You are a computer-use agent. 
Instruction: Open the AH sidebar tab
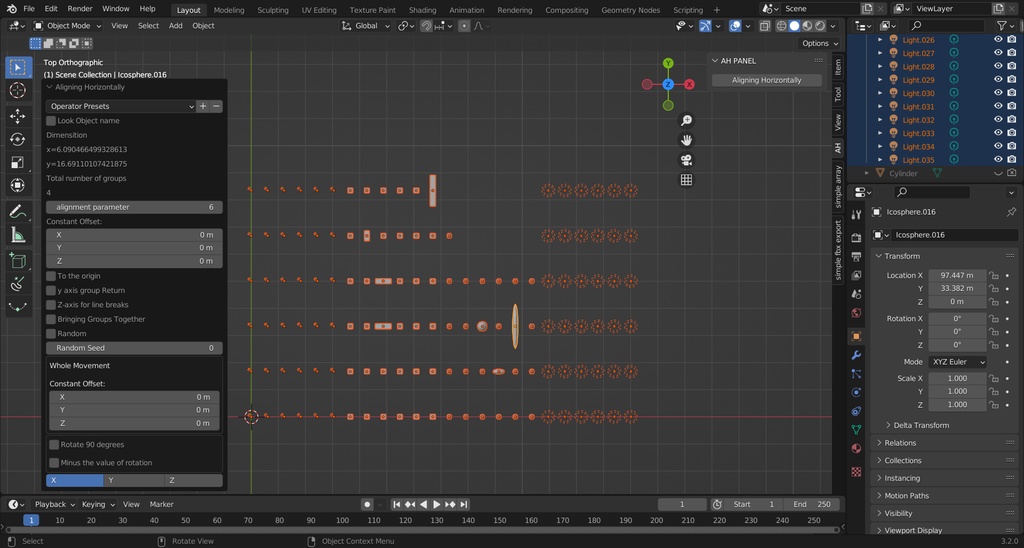[838, 148]
